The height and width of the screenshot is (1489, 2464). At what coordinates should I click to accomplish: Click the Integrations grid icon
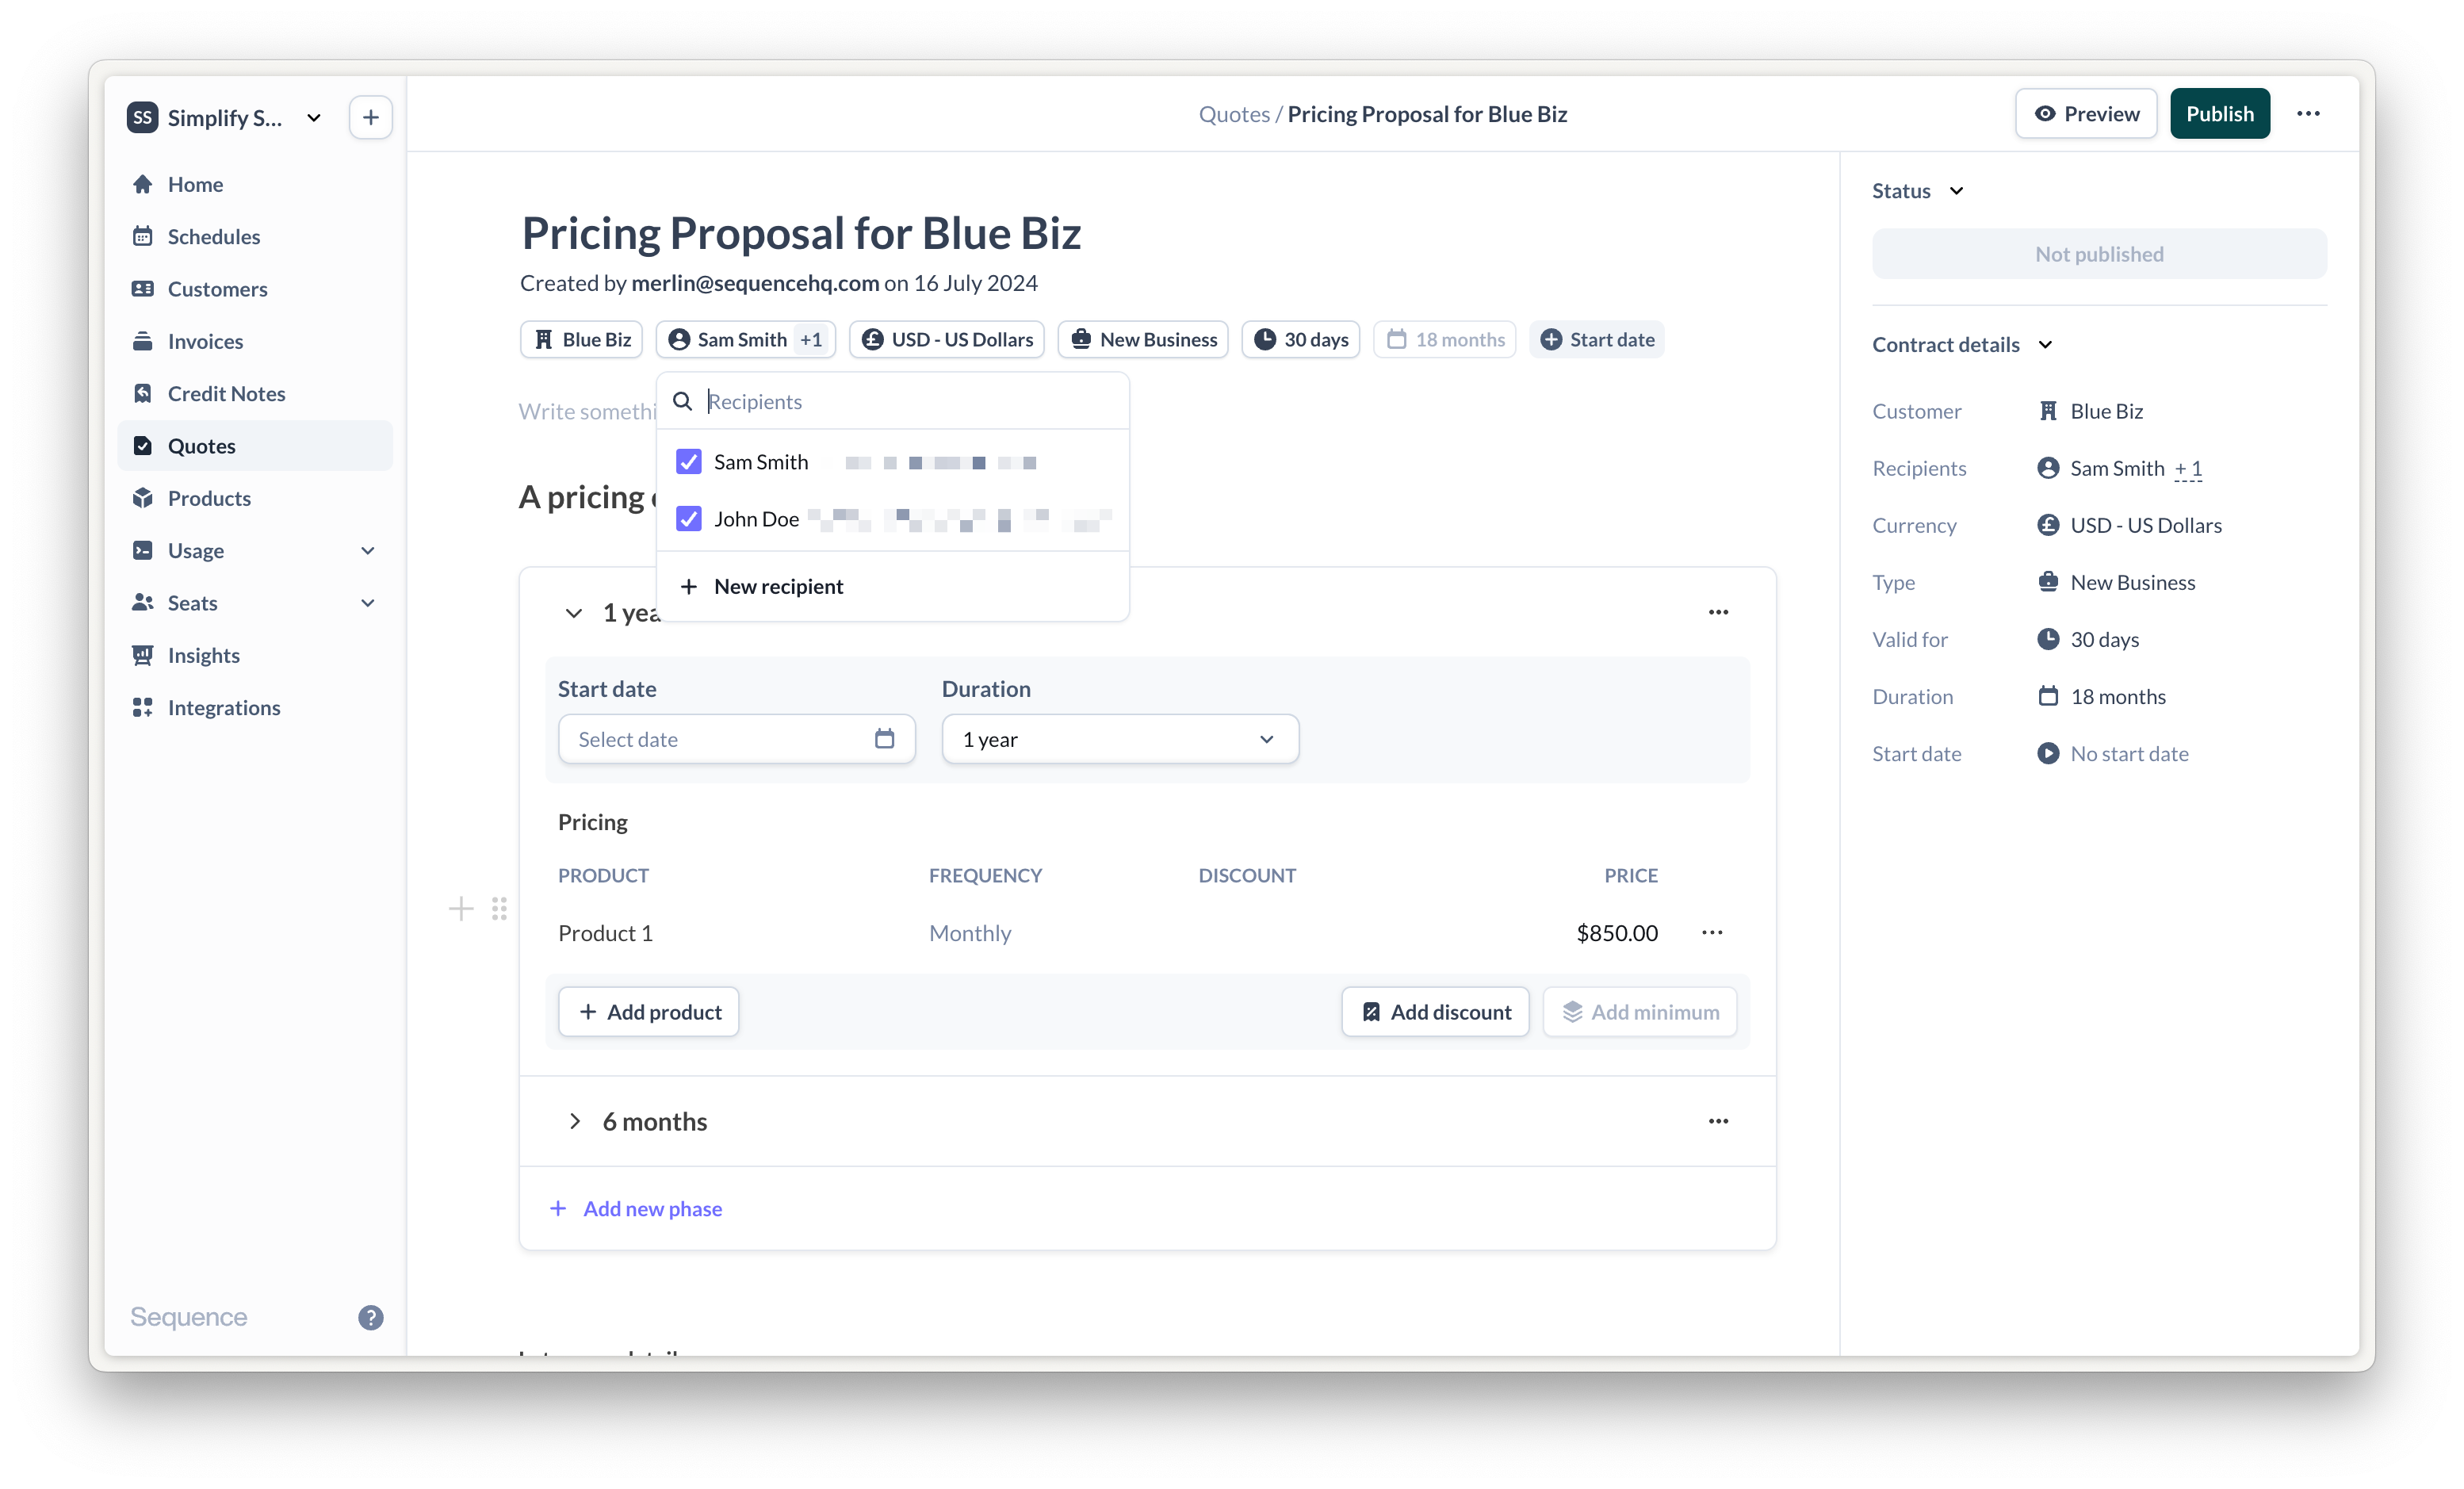coord(143,707)
